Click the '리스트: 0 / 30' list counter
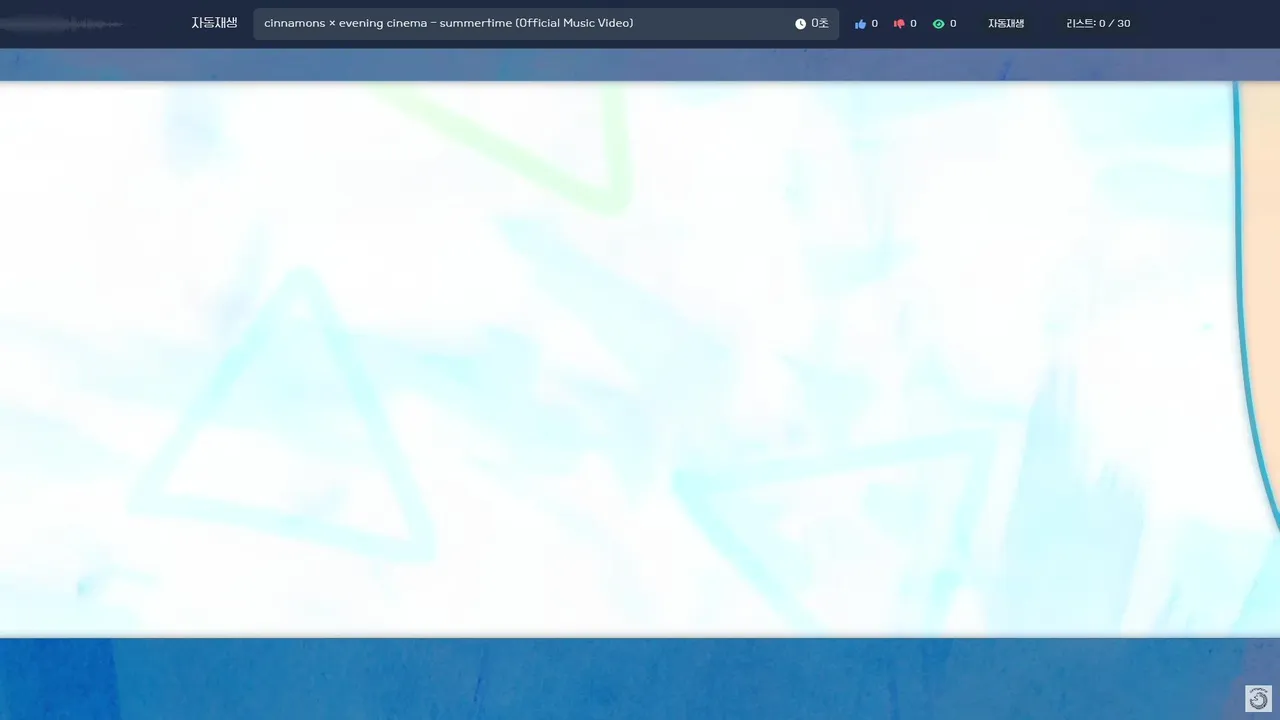1280x720 pixels. (x=1098, y=24)
